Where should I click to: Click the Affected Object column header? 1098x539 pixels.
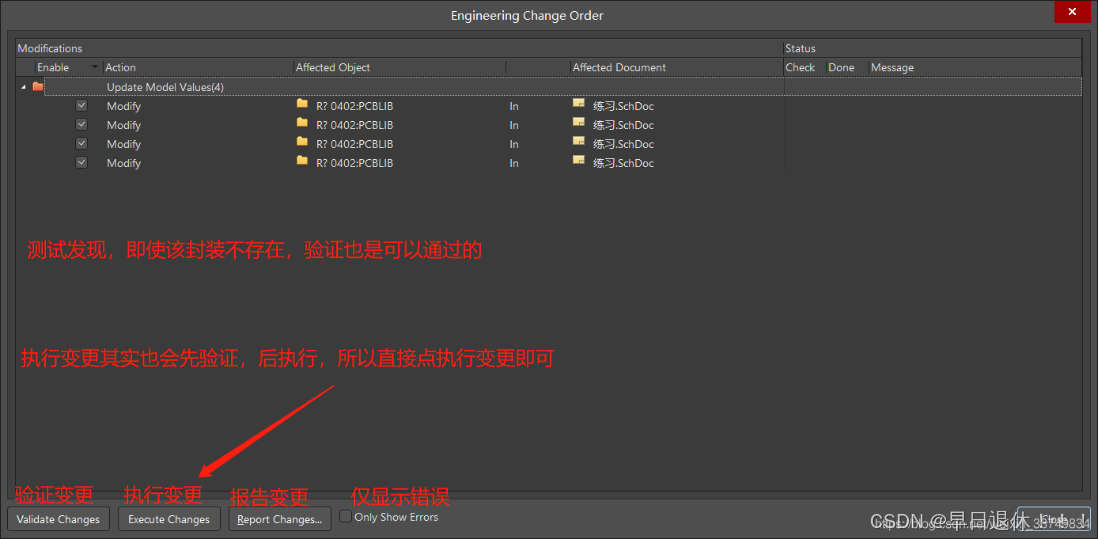pyautogui.click(x=400, y=67)
